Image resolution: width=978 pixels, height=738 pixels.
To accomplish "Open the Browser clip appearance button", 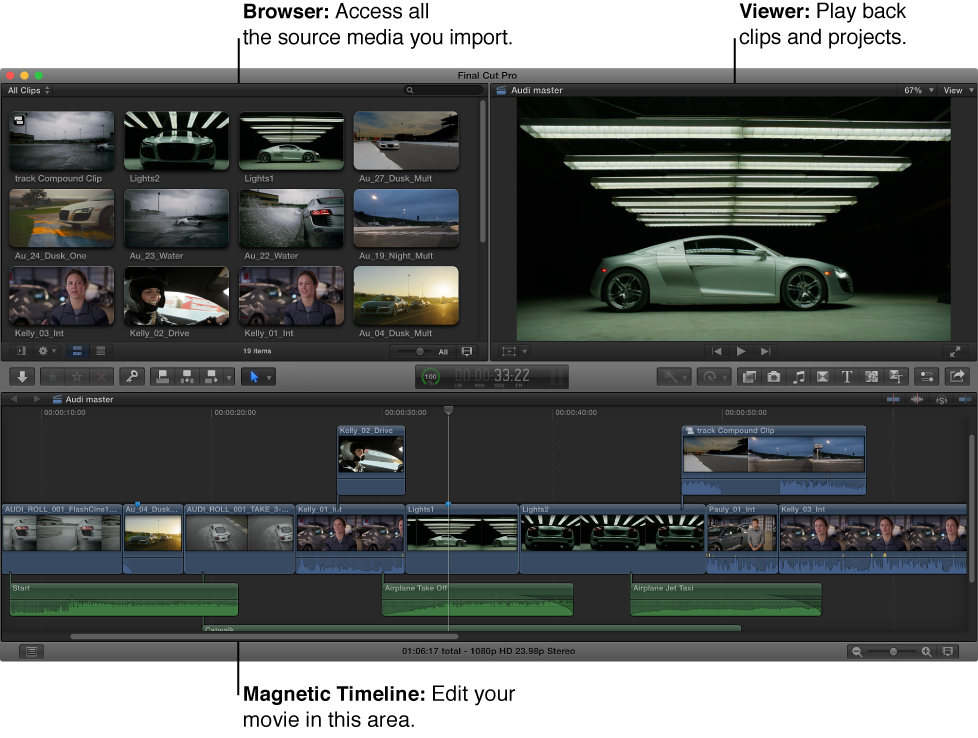I will (467, 352).
